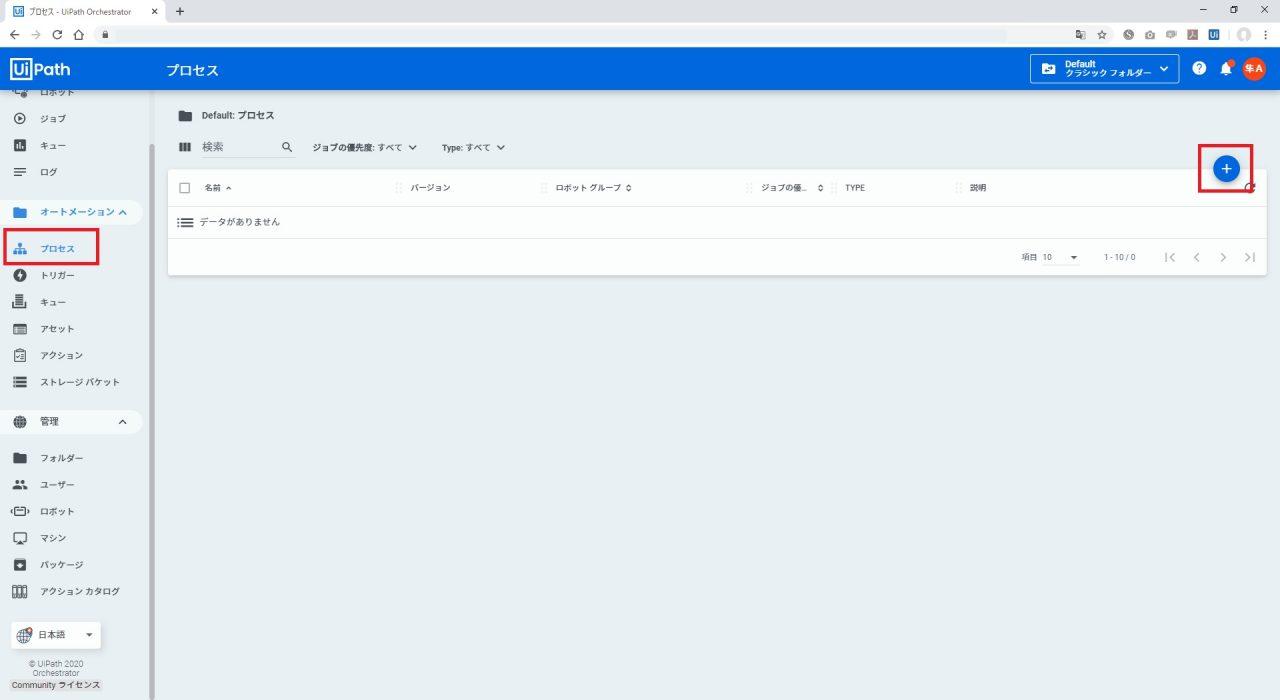Sort by the ジョブの優 priority column
This screenshot has height=700, width=1280.
click(x=792, y=188)
